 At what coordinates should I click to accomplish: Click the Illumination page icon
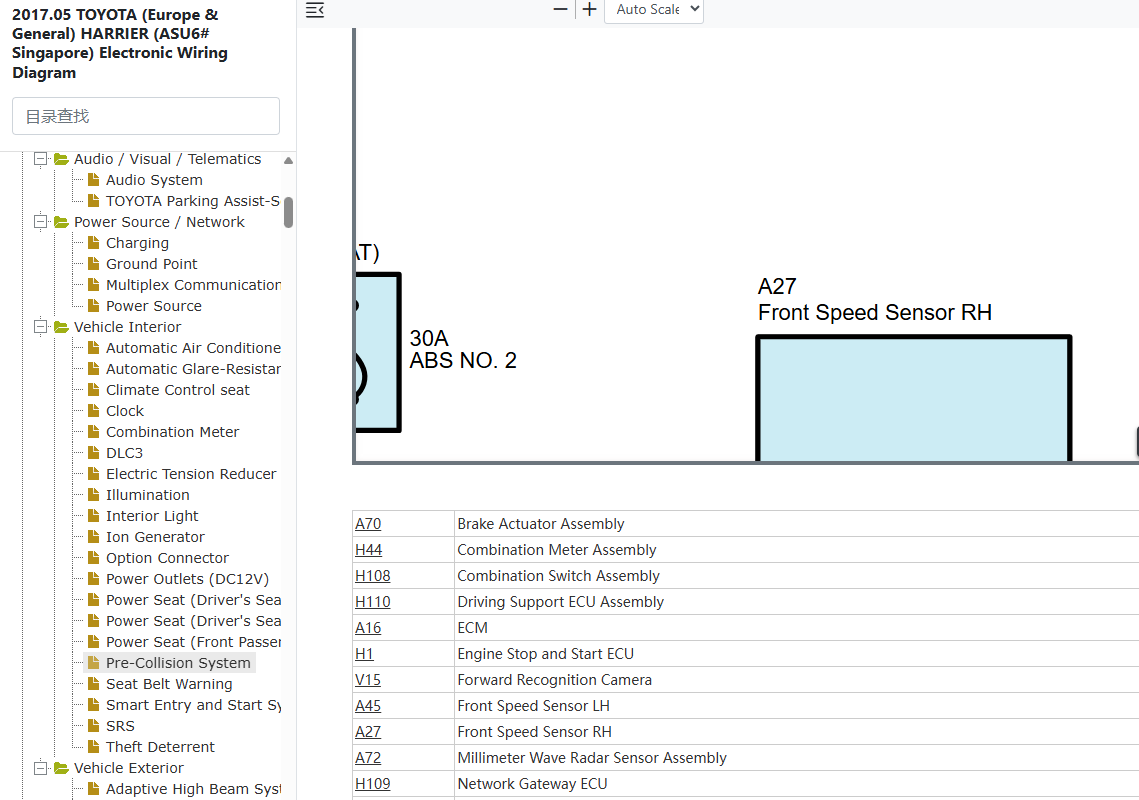94,494
